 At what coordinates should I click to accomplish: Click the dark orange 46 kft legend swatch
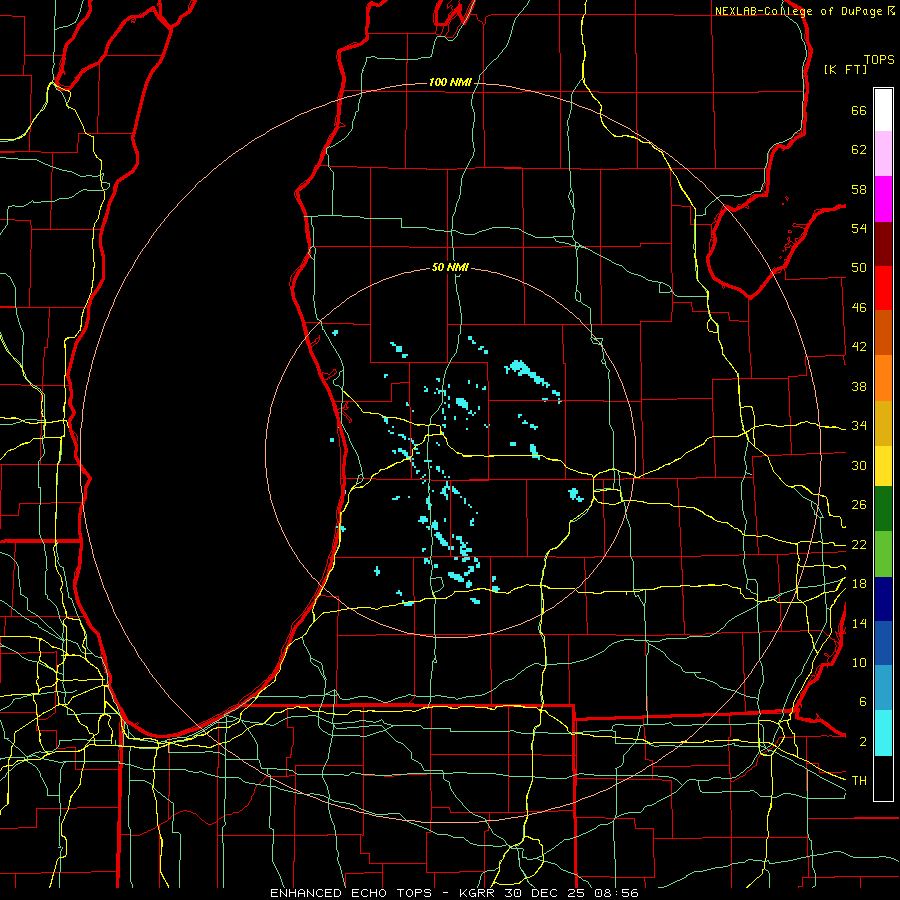[x=883, y=332]
